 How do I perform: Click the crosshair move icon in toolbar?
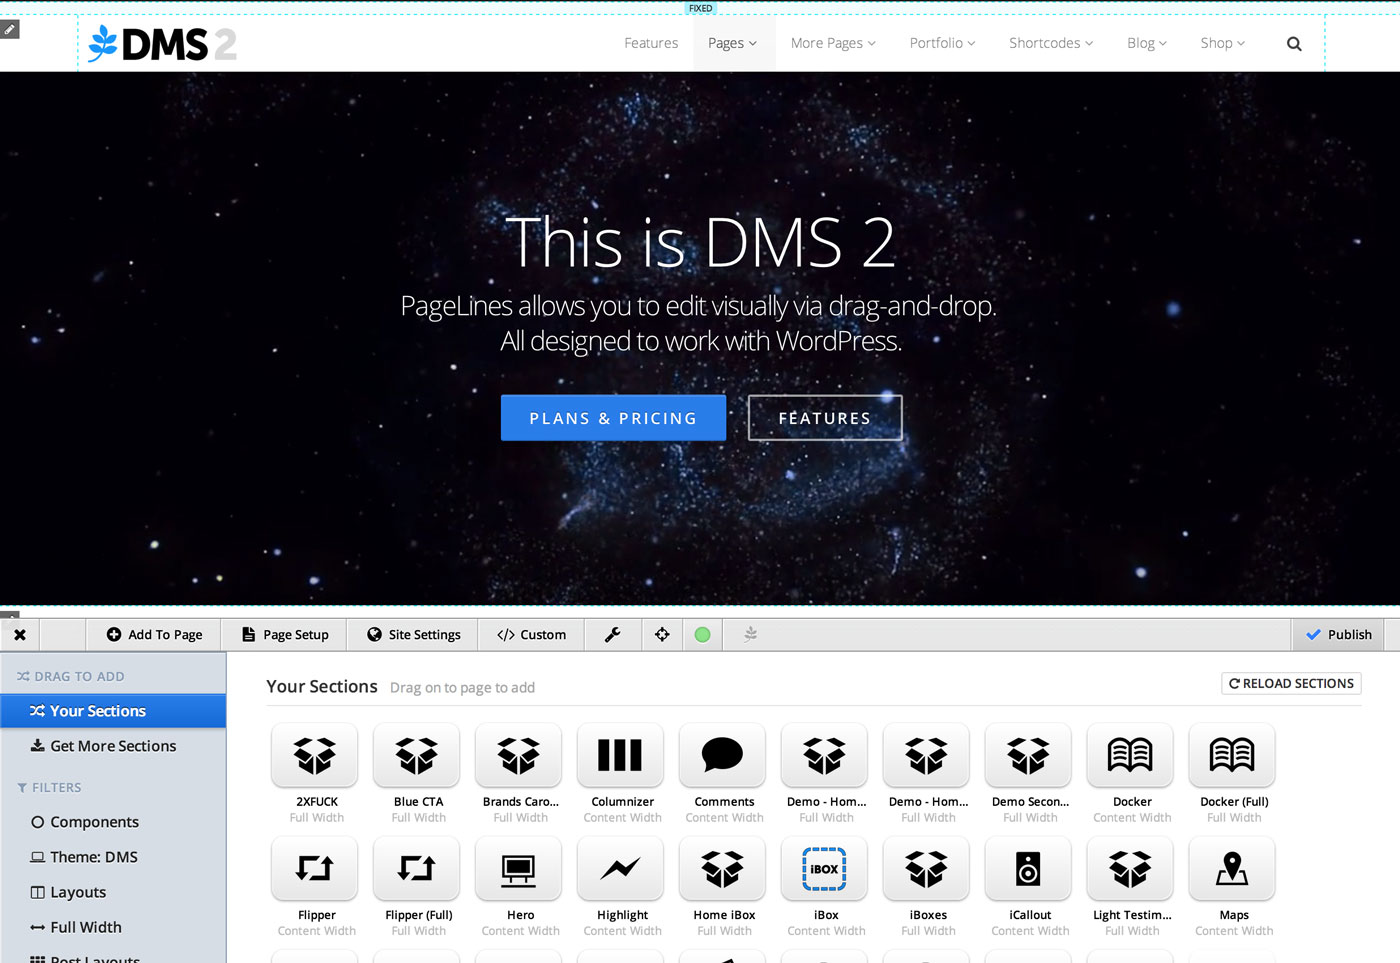coord(662,635)
